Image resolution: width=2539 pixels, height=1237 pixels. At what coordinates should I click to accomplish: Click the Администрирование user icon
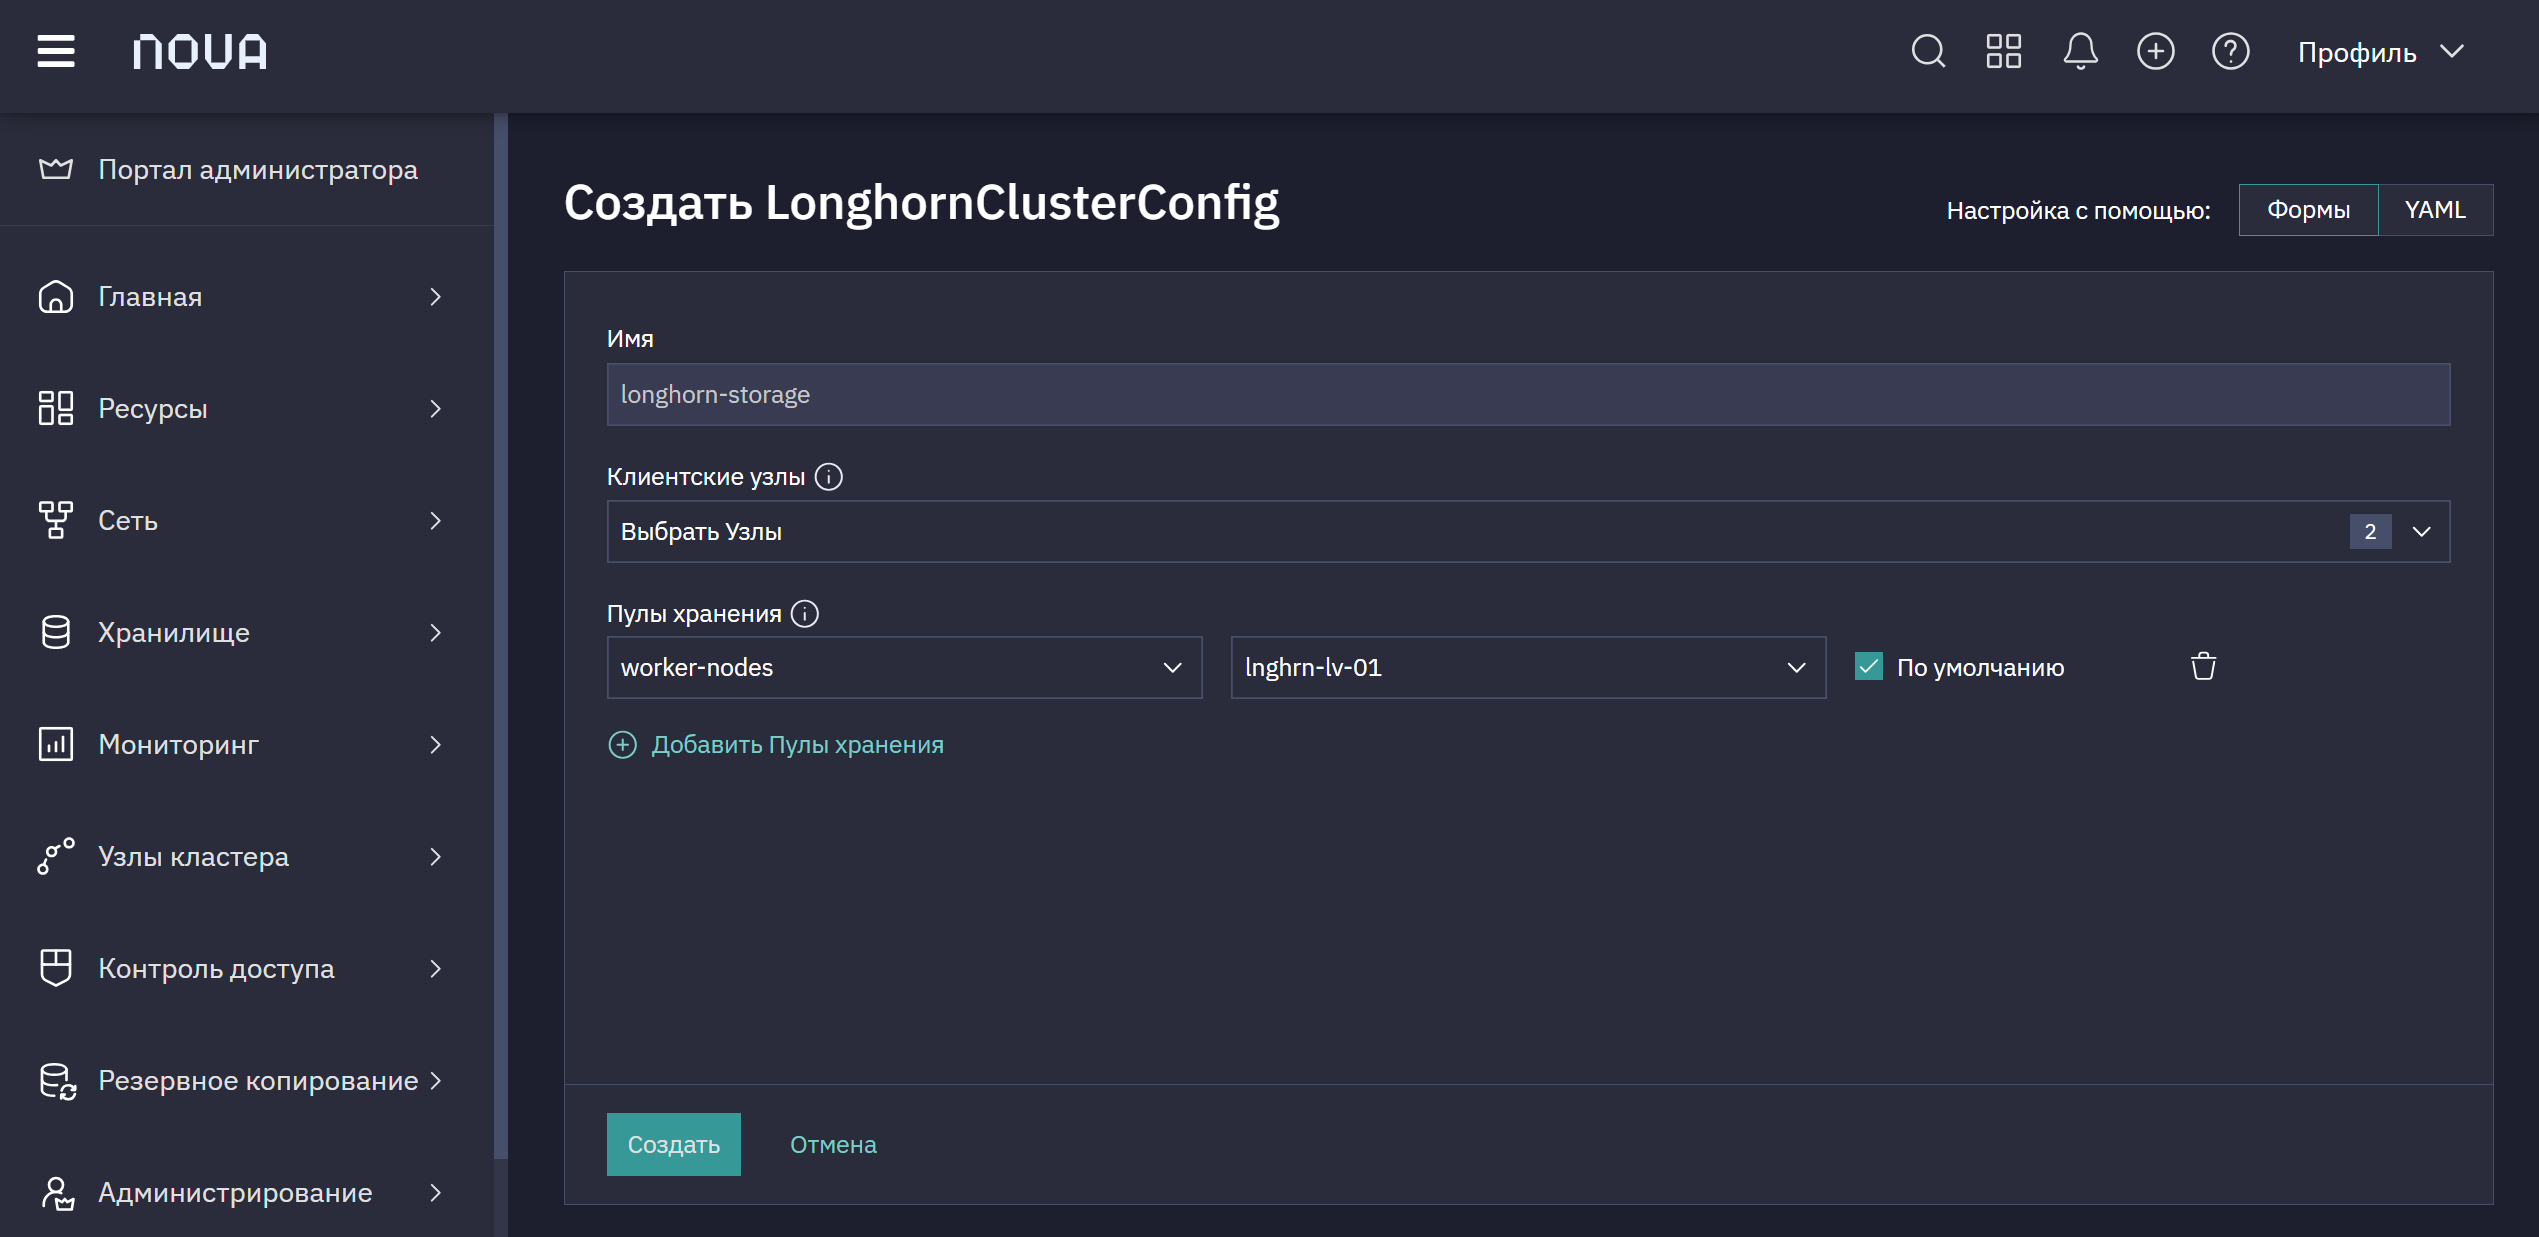[57, 1192]
